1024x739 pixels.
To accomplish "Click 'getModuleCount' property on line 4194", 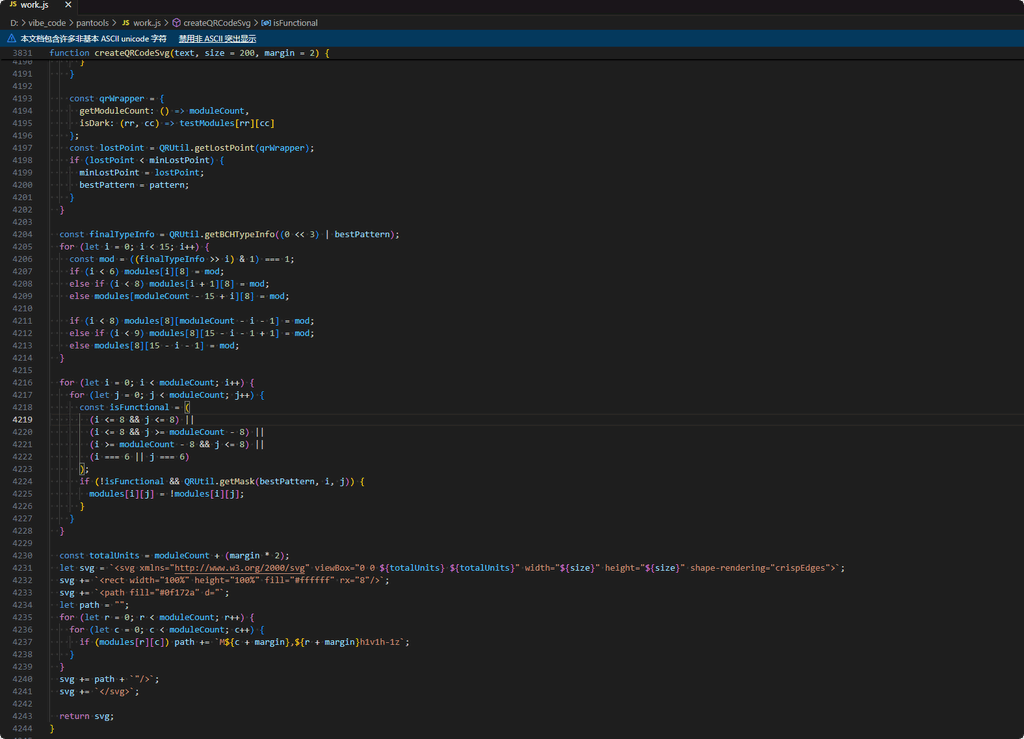I will pos(114,111).
